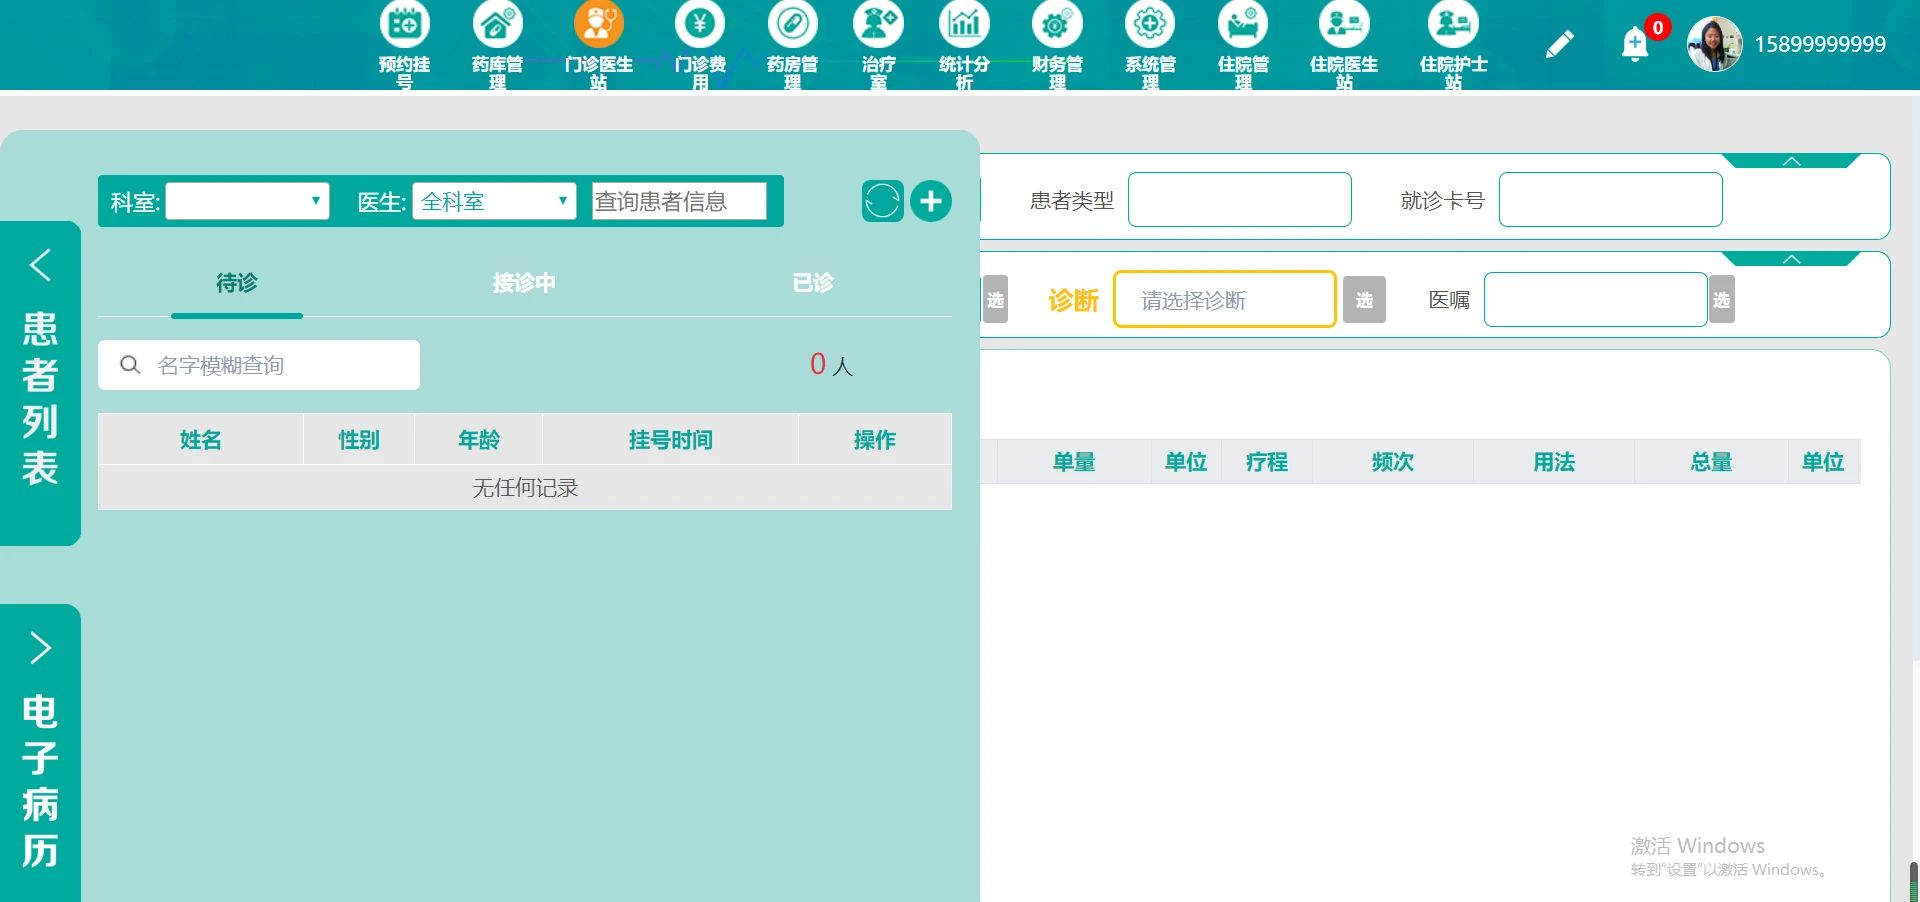Open the 财务管理 finance management module
Screen dimensions: 1920x902
click(1057, 45)
